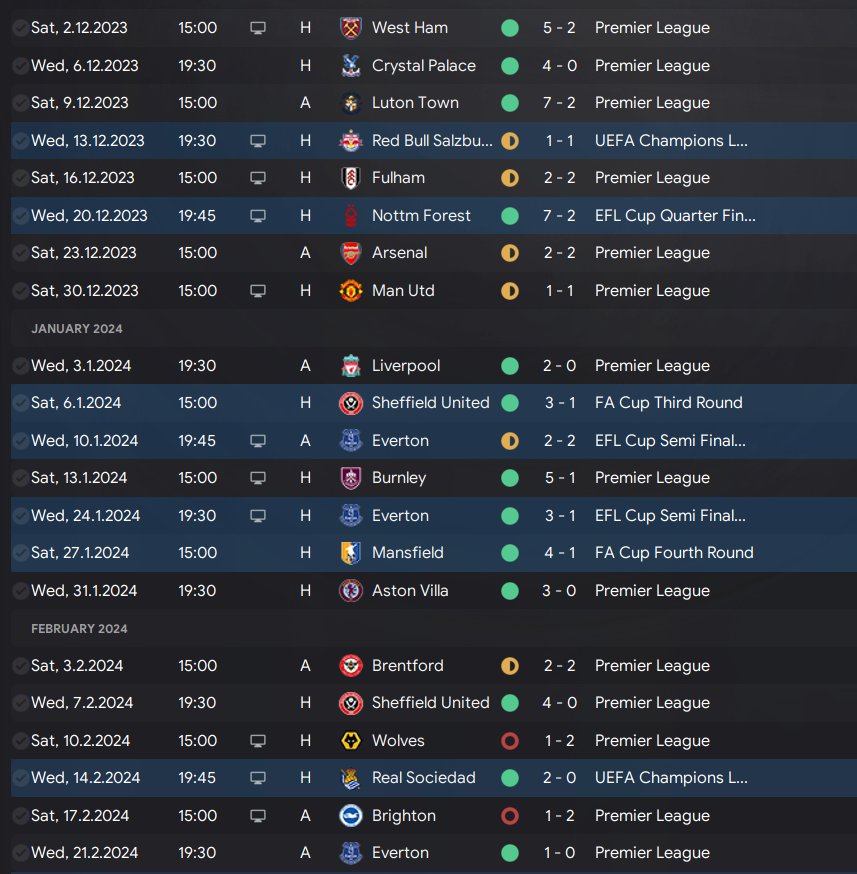Open the Aston Villa team name link

[410, 591]
